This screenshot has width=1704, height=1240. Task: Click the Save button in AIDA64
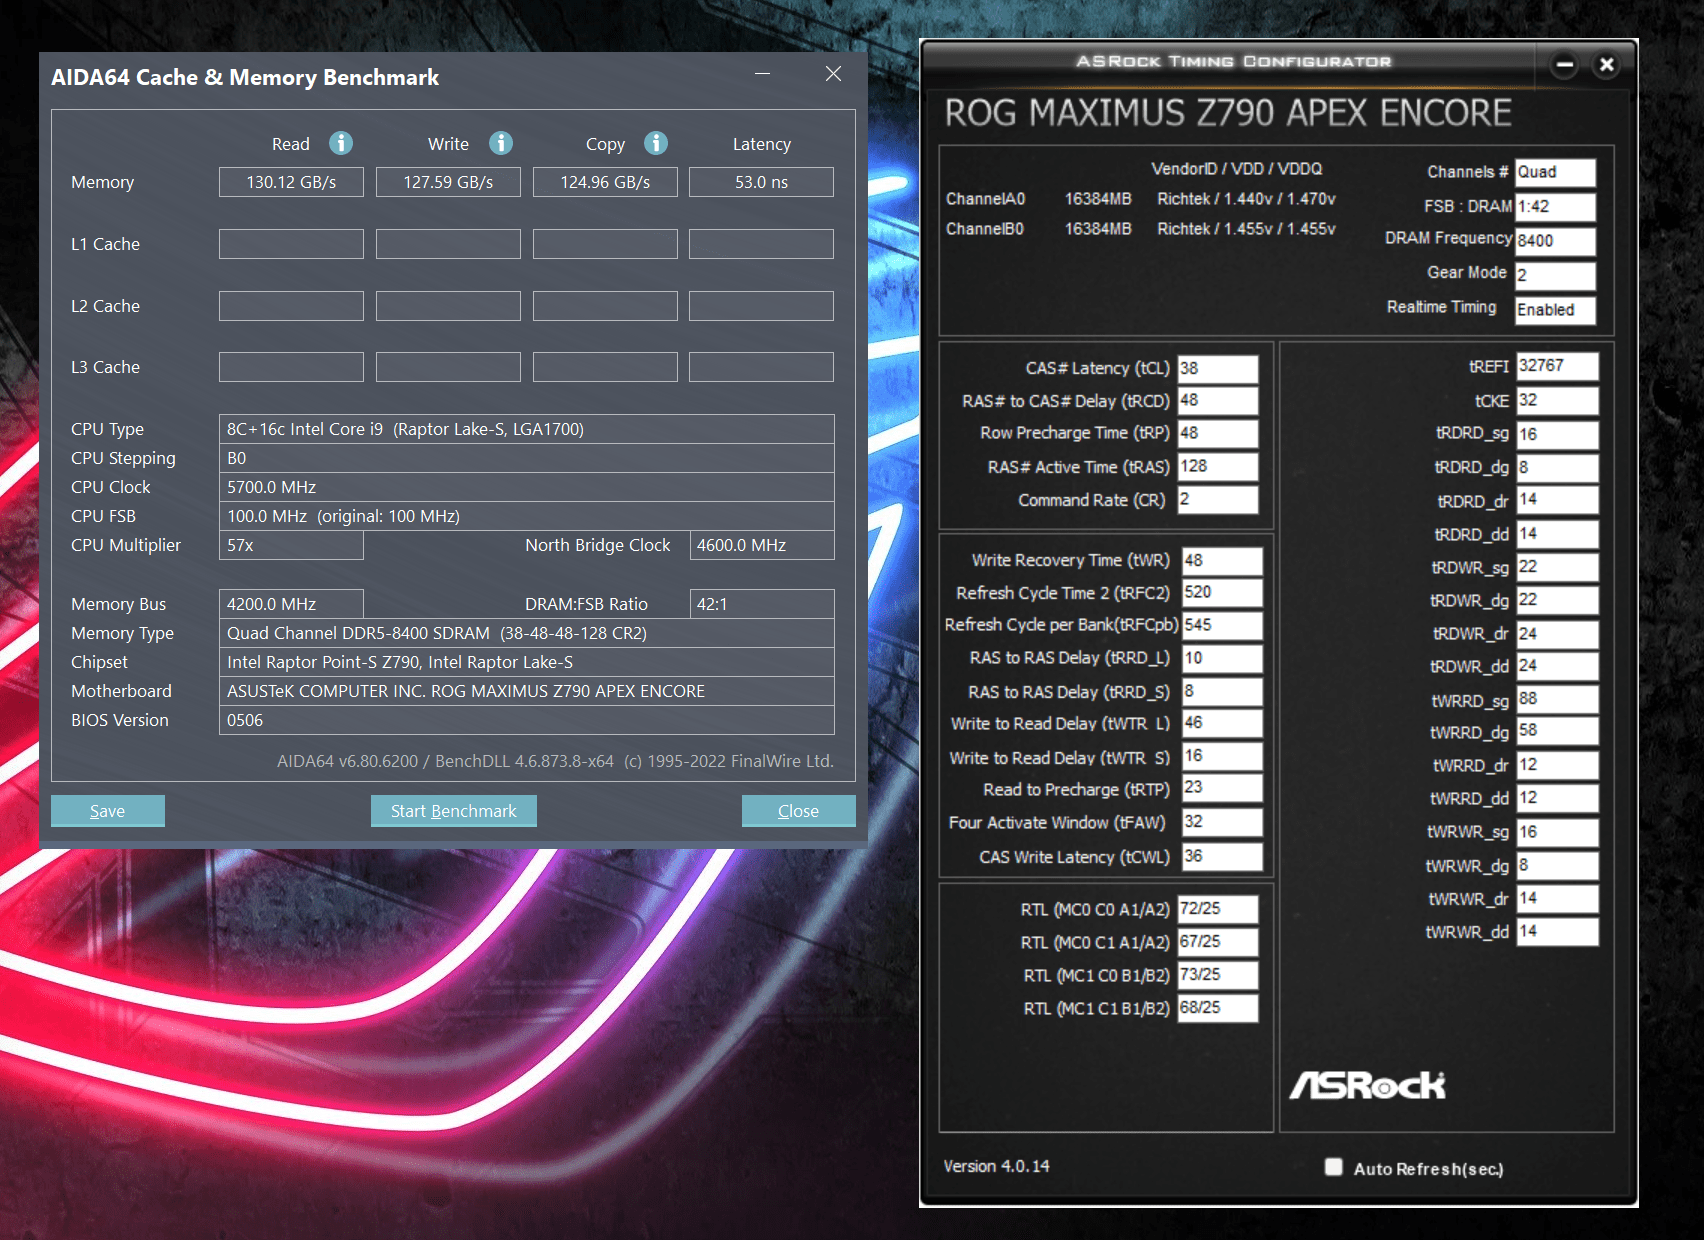pos(108,811)
